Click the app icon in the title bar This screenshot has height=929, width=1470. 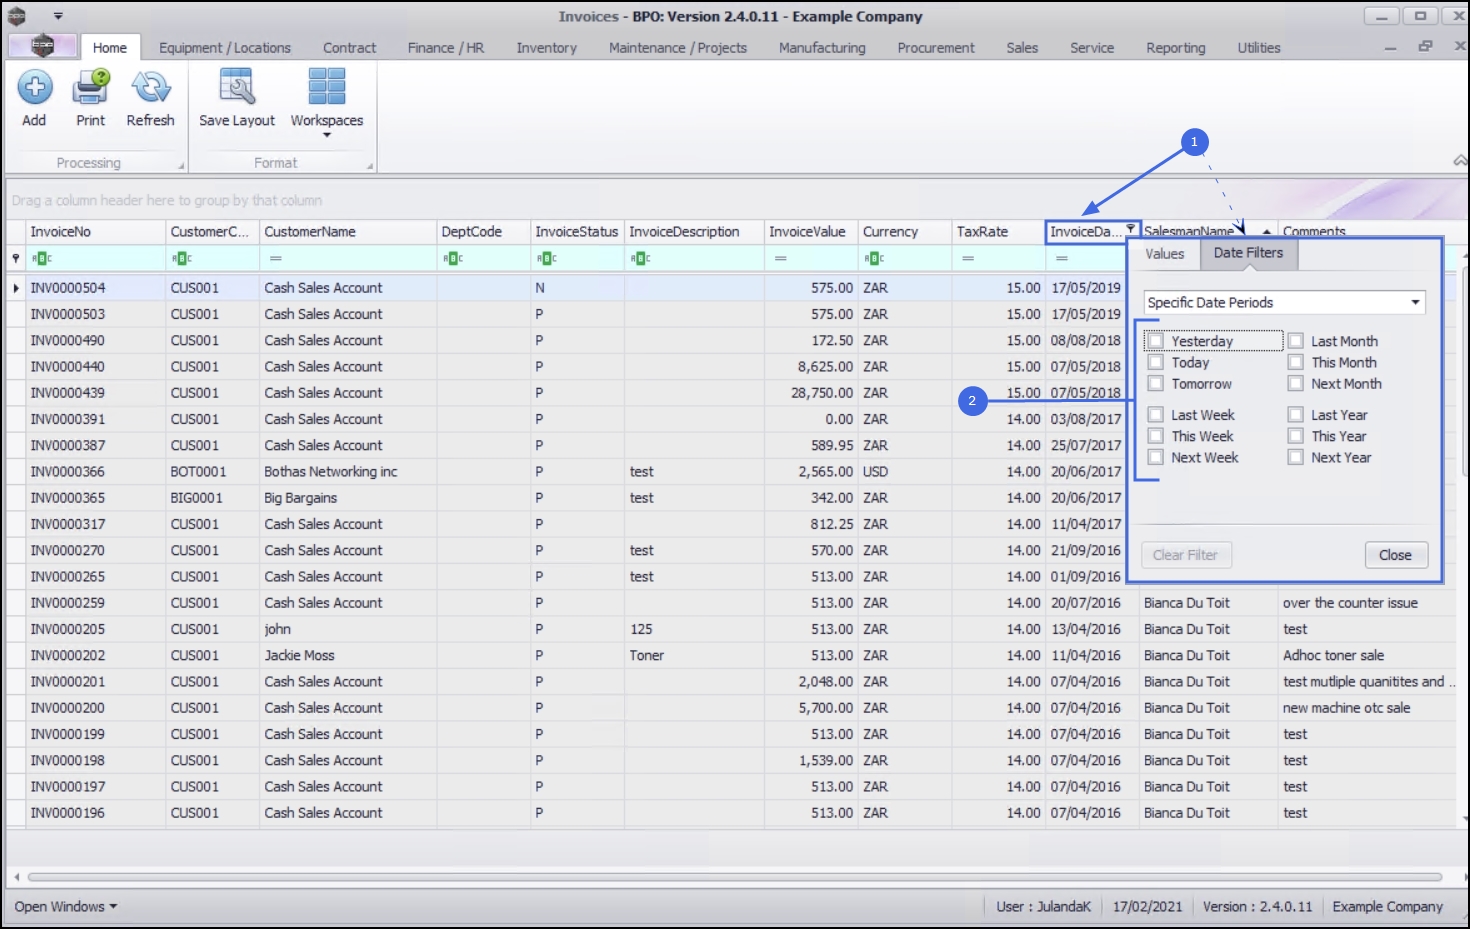(17, 16)
